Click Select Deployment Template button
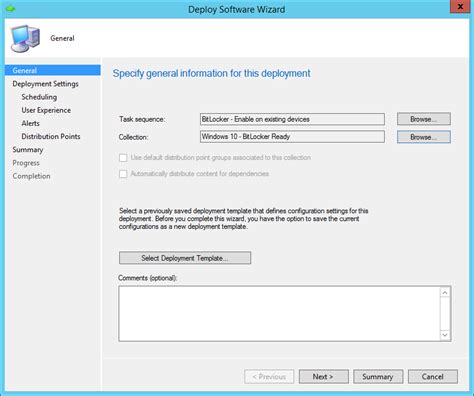The width and height of the screenshot is (474, 396). tap(185, 258)
